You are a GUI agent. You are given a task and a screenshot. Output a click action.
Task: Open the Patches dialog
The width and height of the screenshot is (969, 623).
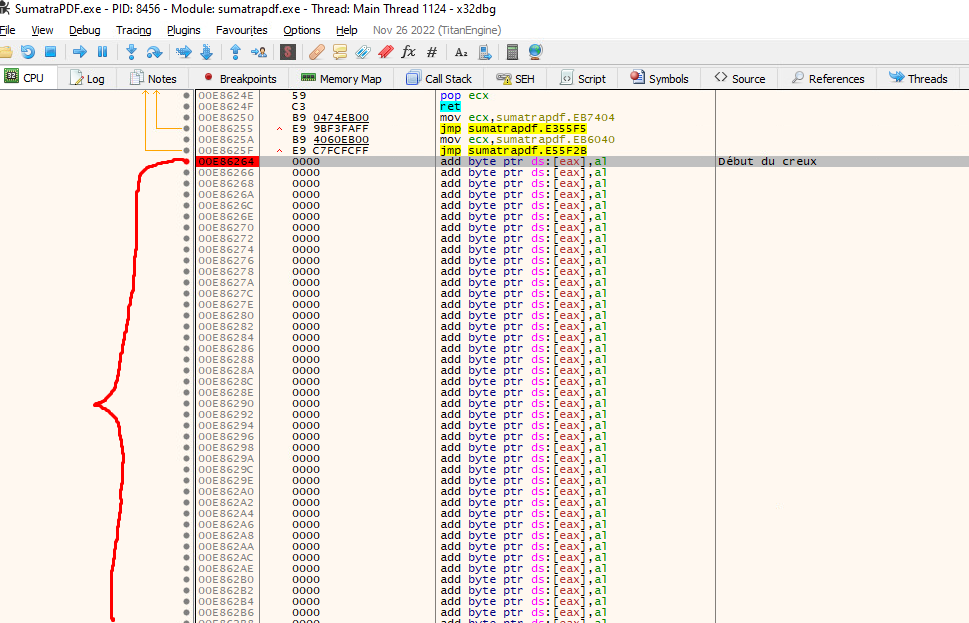coord(316,52)
